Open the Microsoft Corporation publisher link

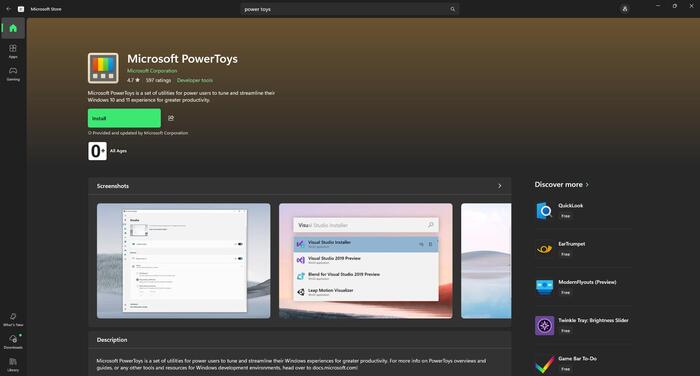point(152,71)
